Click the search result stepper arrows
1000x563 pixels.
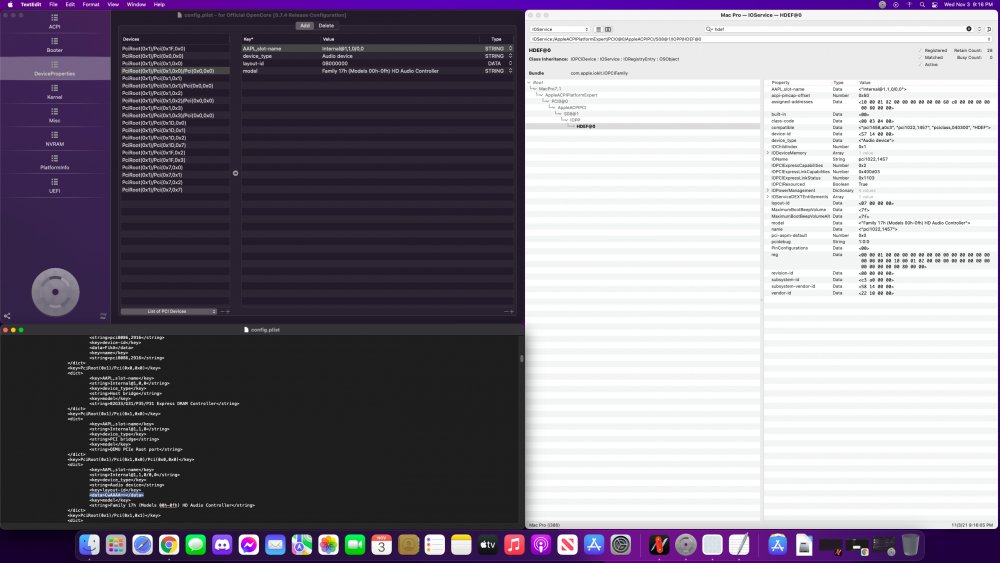[x=980, y=29]
